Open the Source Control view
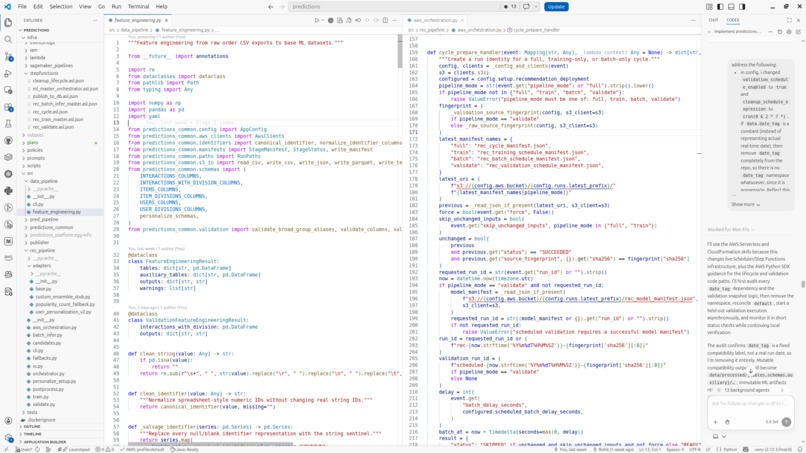The height and width of the screenshot is (453, 806). click(8, 57)
